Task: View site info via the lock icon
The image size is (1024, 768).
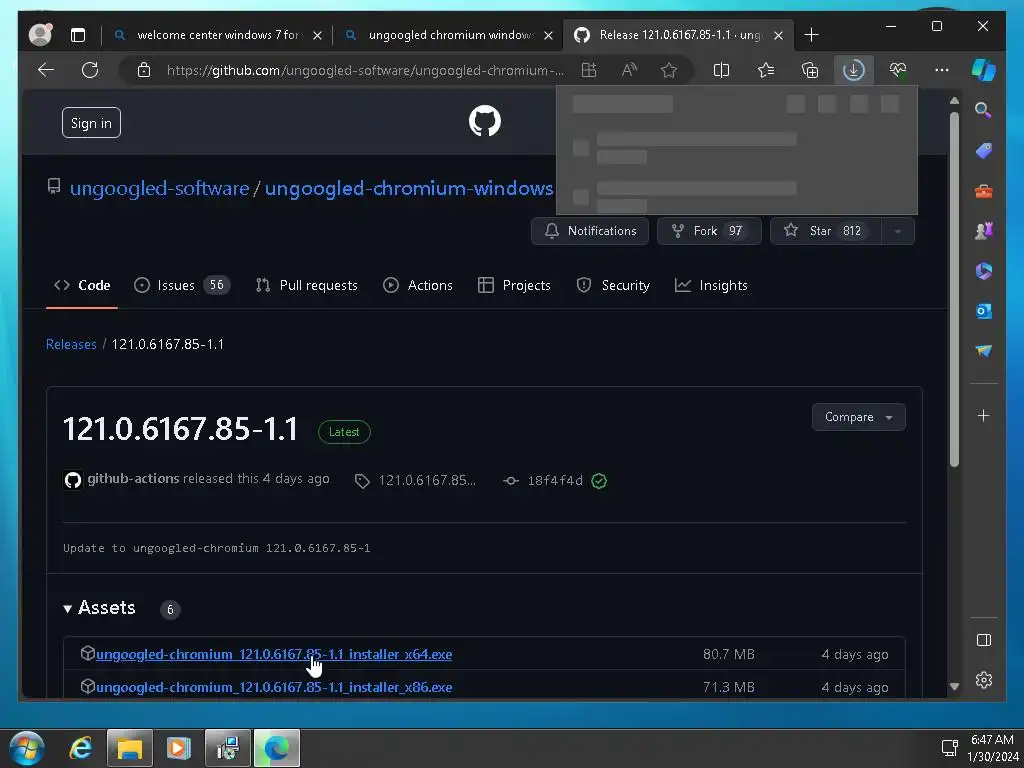Action: point(144,71)
